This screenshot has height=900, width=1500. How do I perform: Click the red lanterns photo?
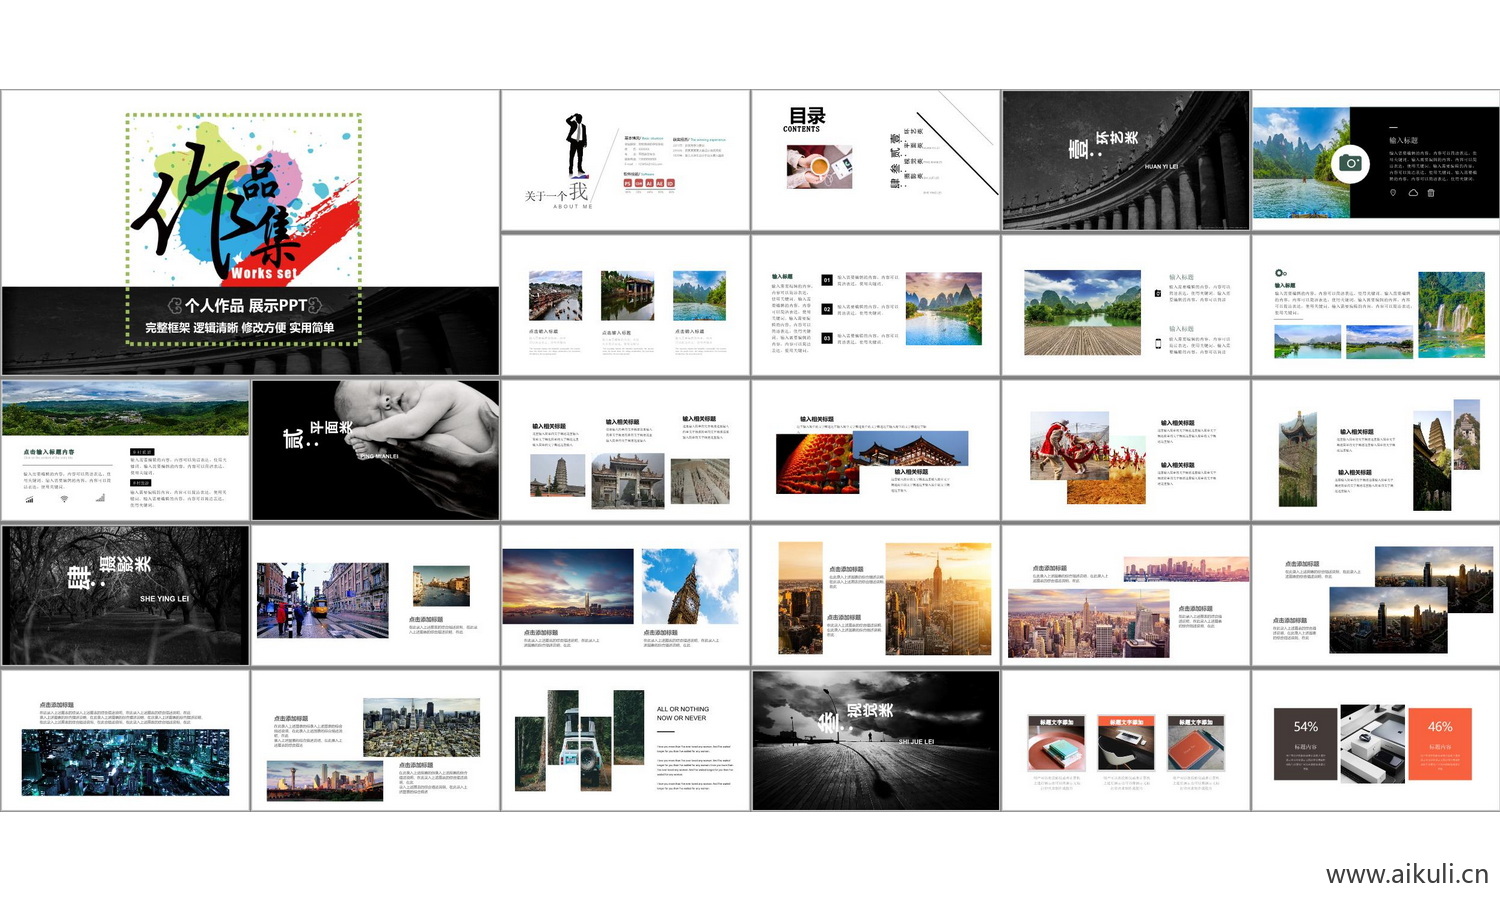(815, 463)
